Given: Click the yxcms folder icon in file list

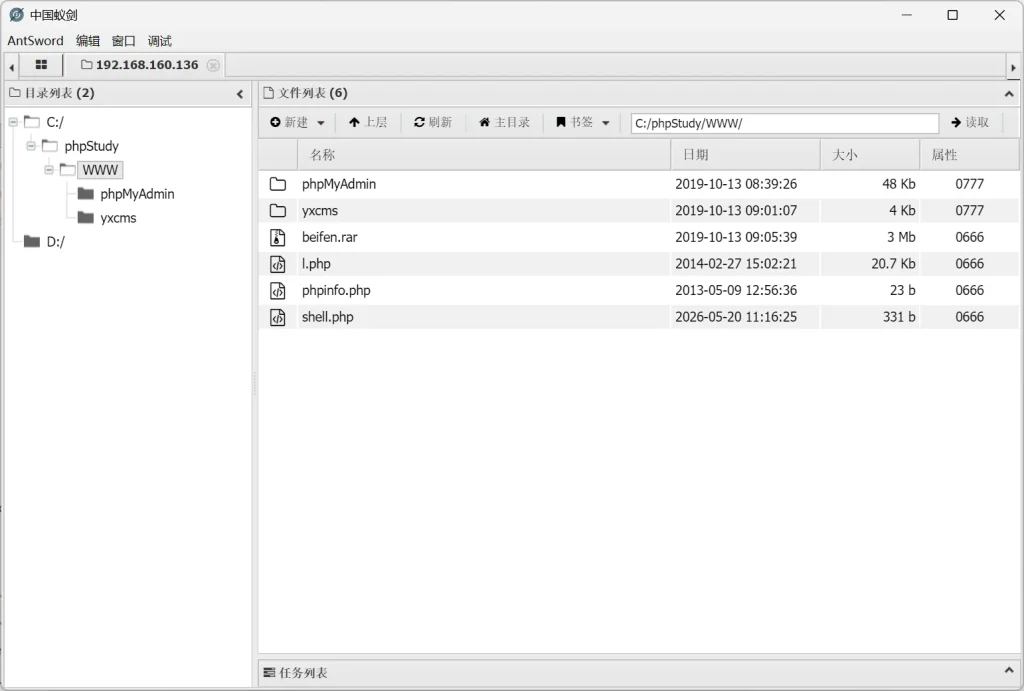Looking at the screenshot, I should pyautogui.click(x=278, y=211).
